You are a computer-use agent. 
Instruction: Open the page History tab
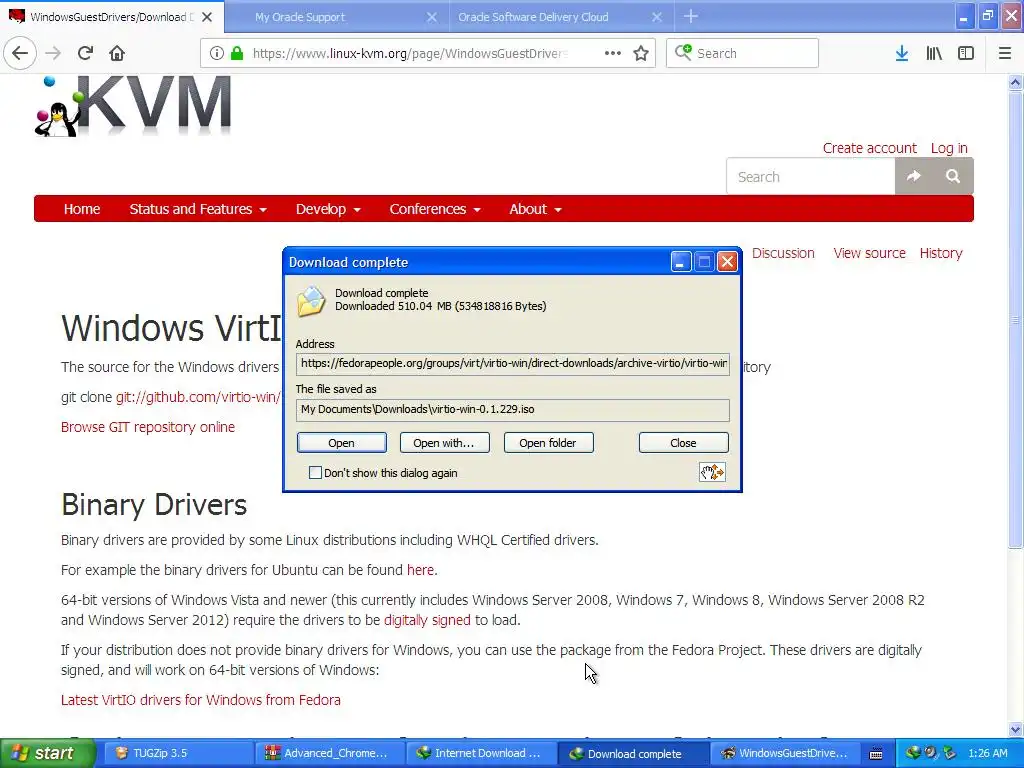[x=941, y=253]
